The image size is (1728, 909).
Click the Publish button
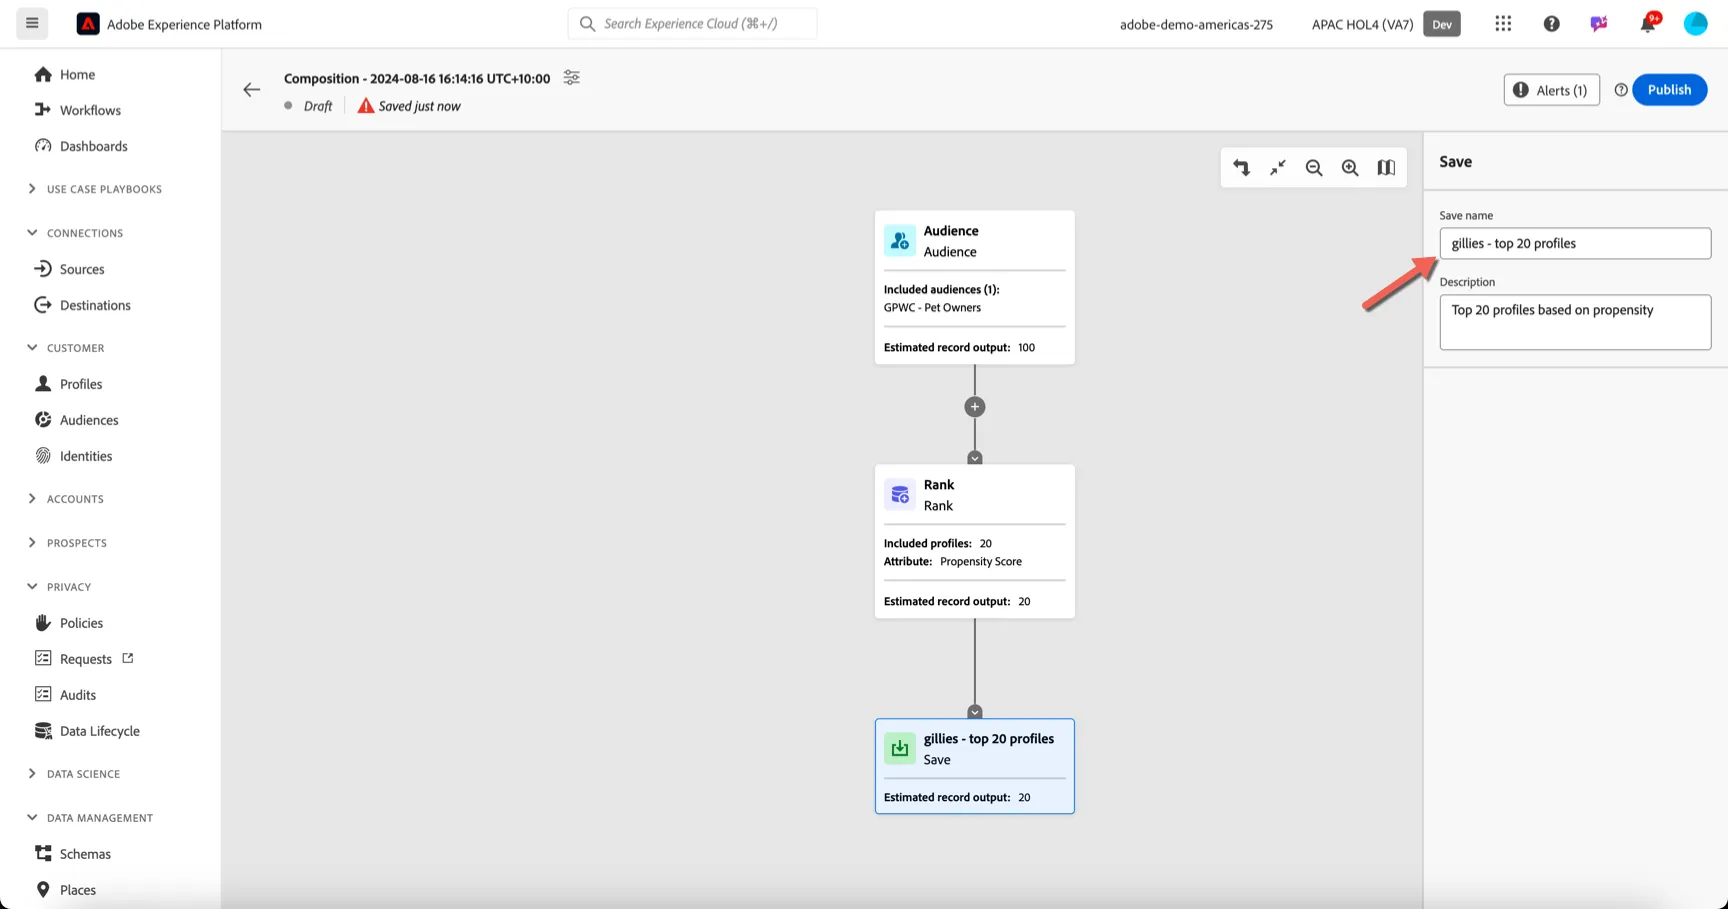(1669, 90)
